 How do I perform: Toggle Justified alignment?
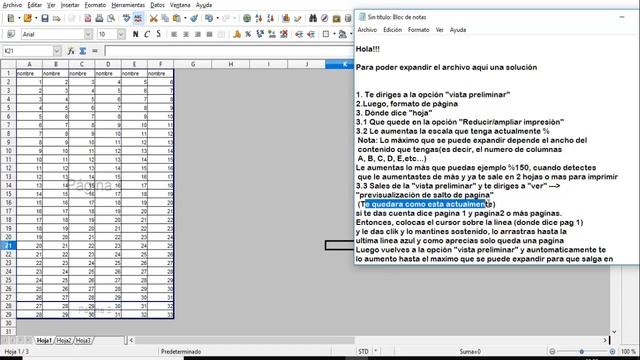tap(209, 34)
